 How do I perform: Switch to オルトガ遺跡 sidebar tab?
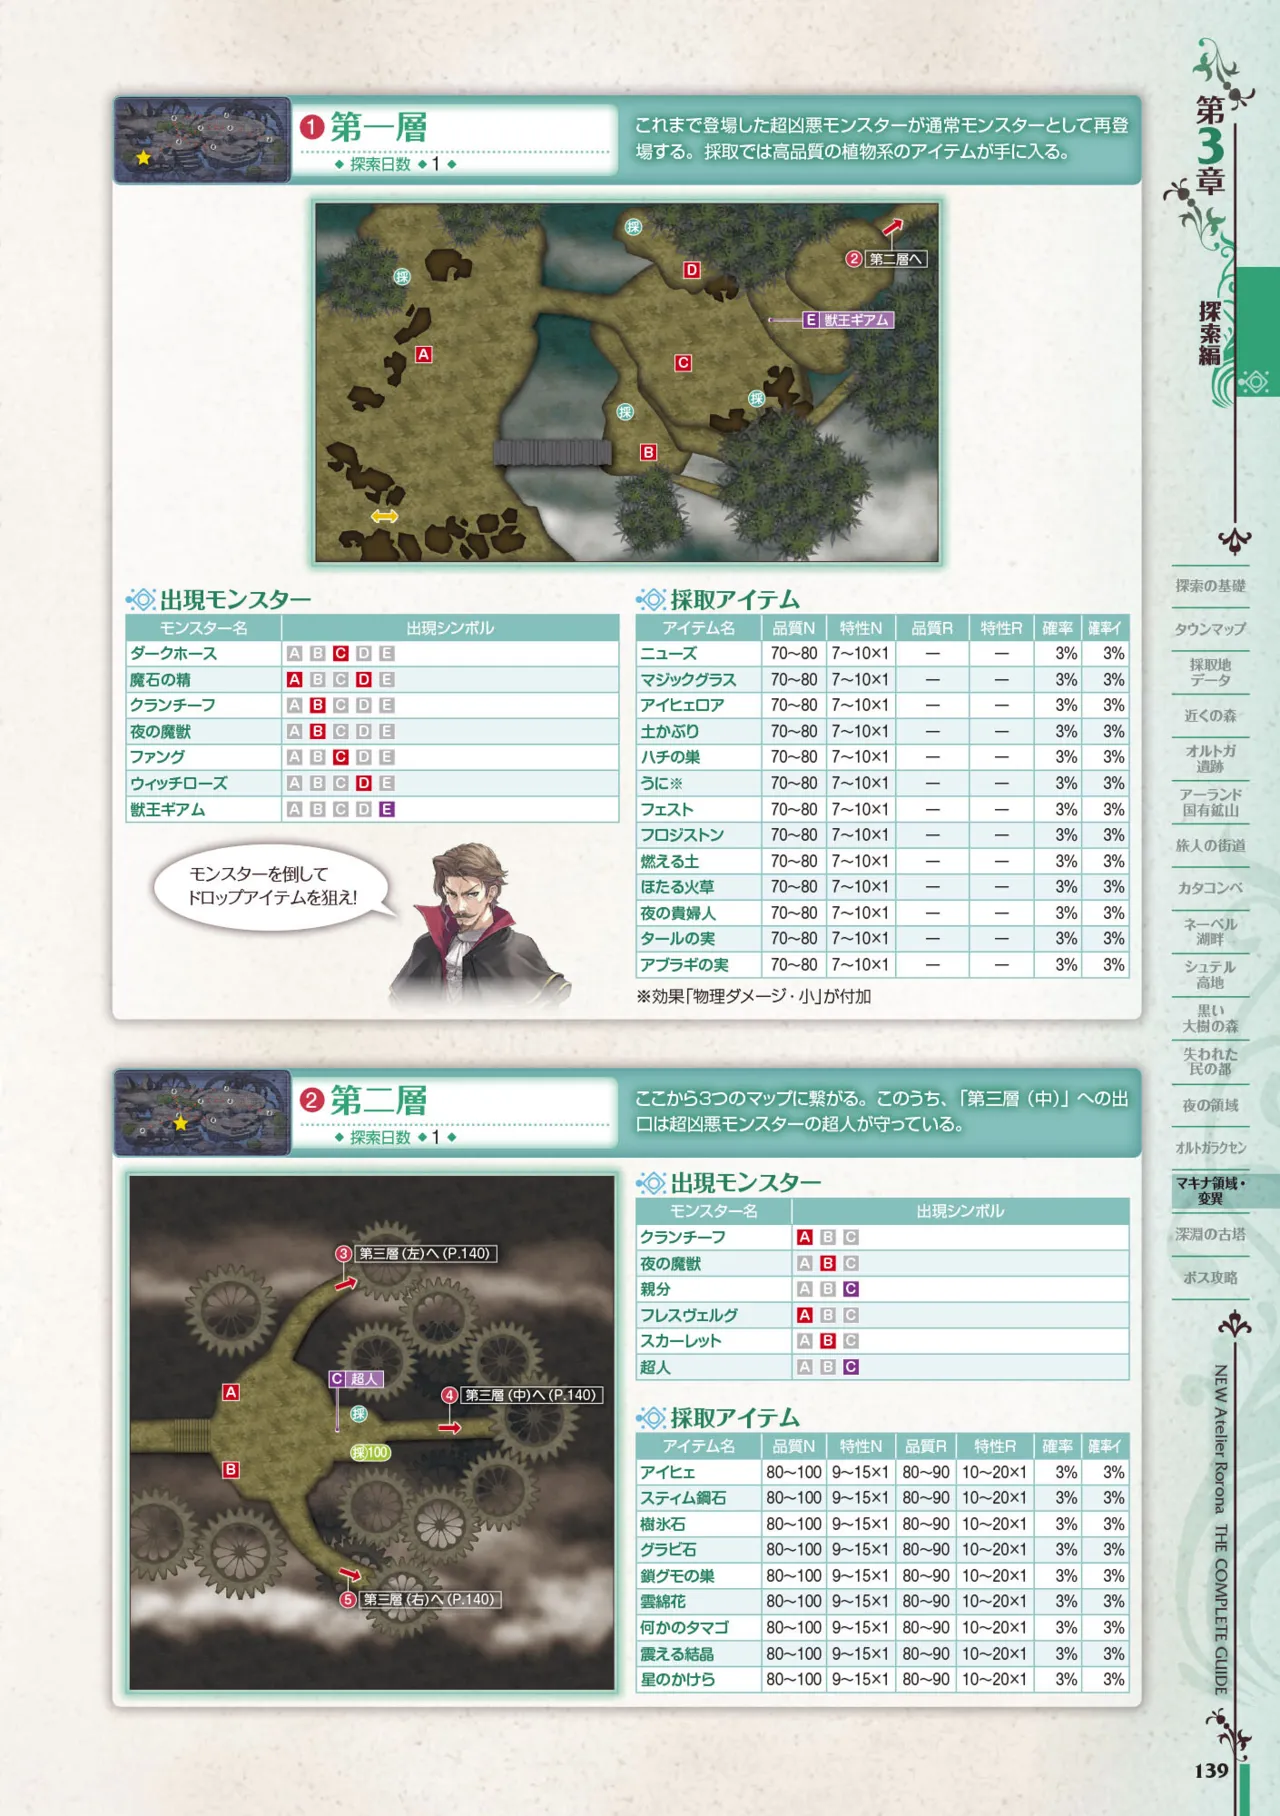[1211, 758]
